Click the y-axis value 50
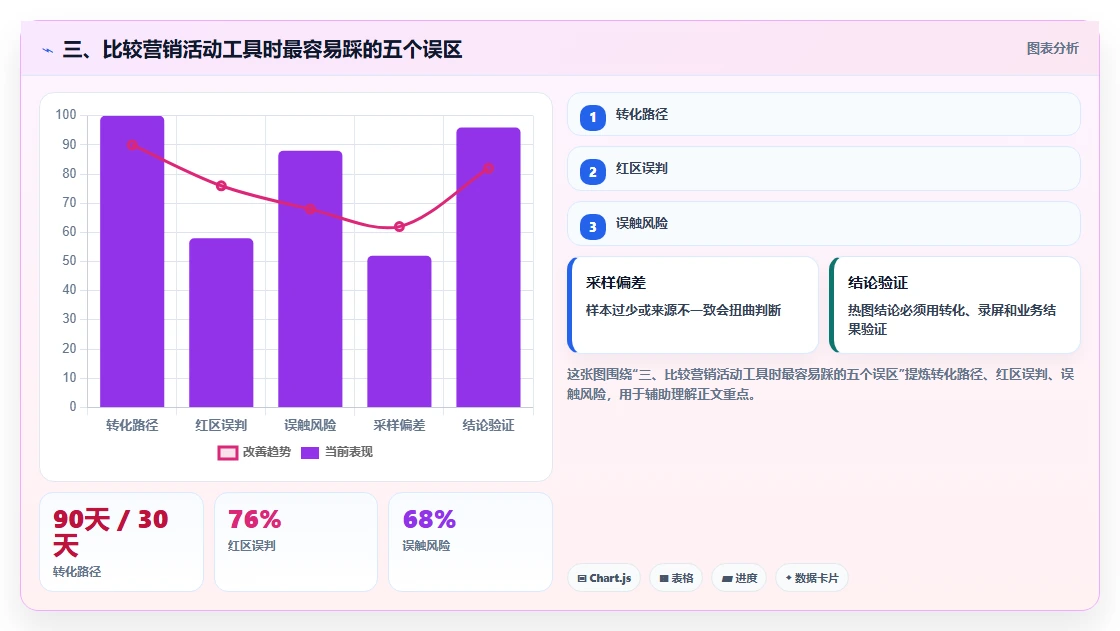The width and height of the screenshot is (1120, 631). click(x=69, y=261)
